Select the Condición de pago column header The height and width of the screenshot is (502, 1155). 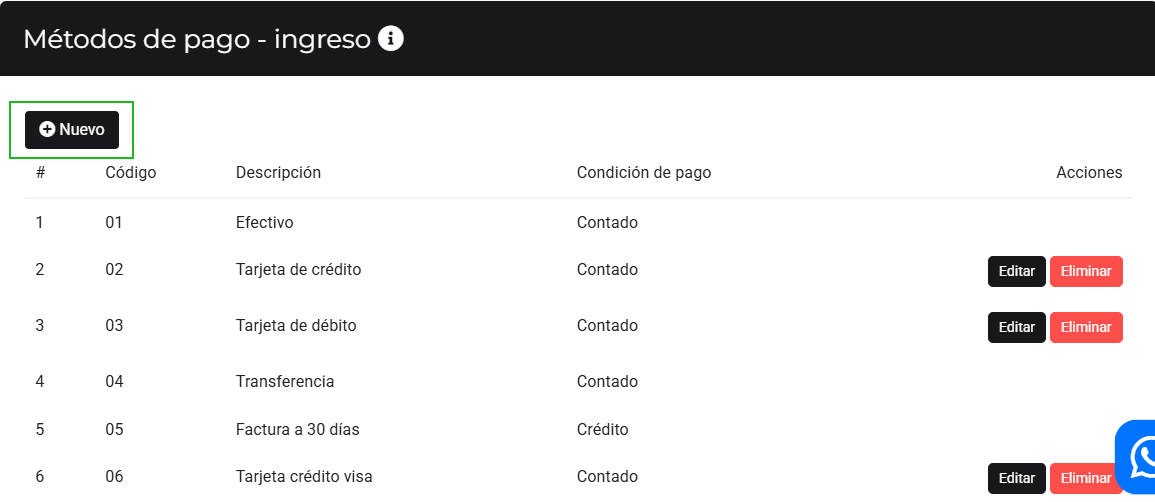point(644,172)
